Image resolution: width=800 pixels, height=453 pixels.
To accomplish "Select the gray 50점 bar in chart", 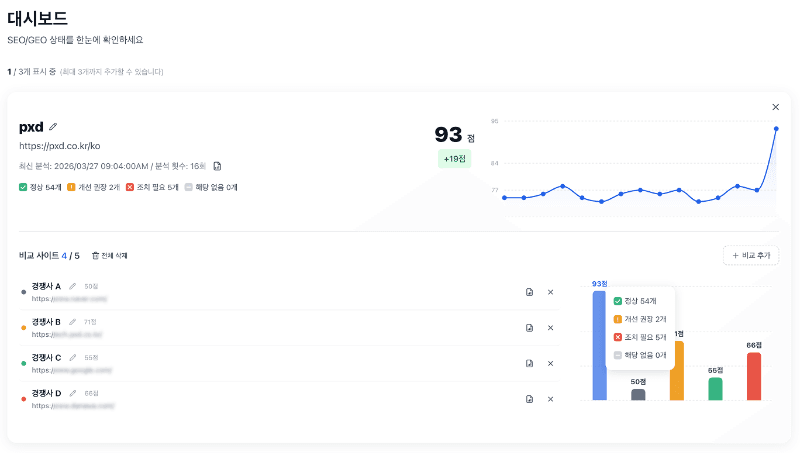I will [638, 395].
